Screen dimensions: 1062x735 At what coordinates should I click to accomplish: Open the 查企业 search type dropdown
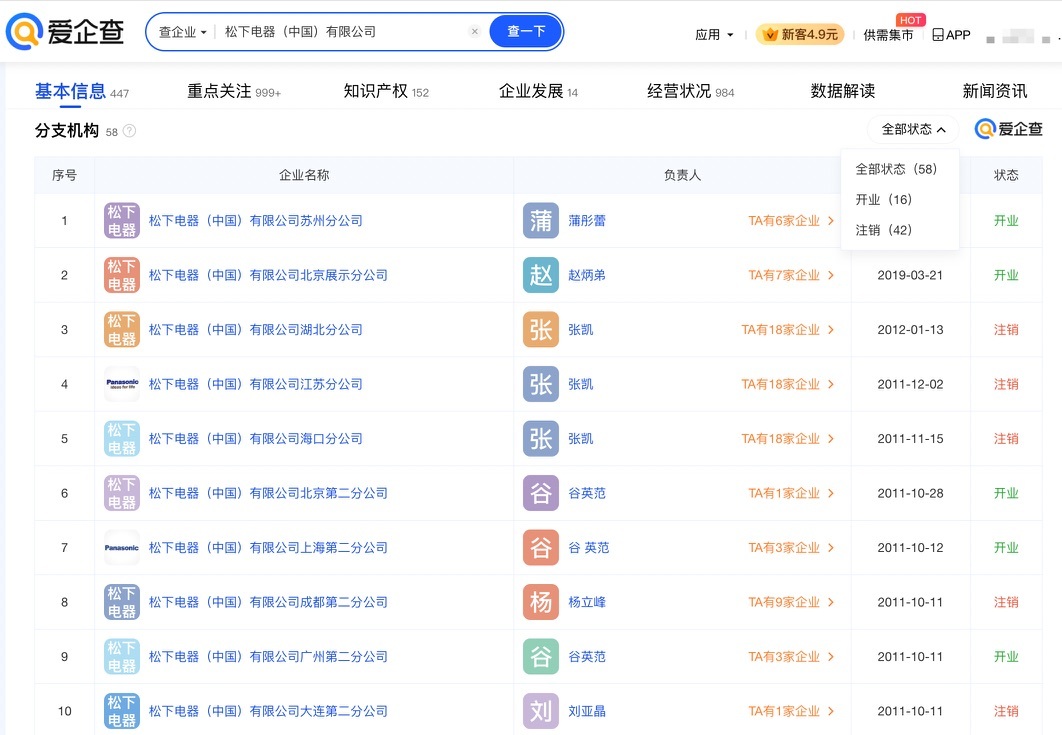182,32
